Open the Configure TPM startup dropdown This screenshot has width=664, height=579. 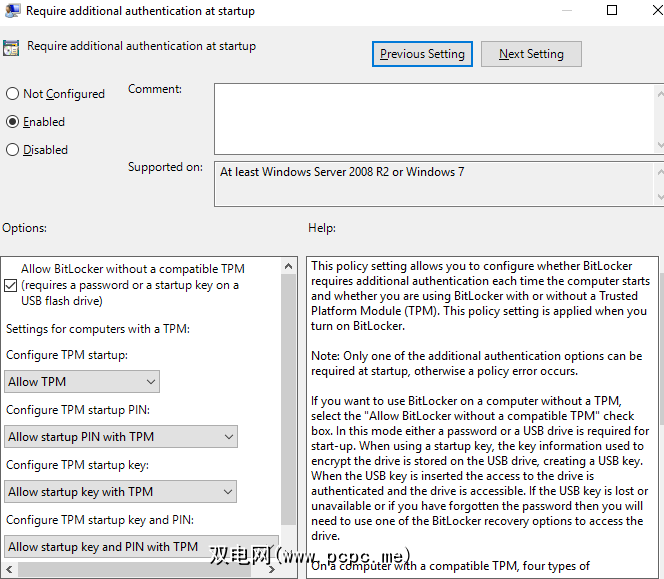[82, 382]
